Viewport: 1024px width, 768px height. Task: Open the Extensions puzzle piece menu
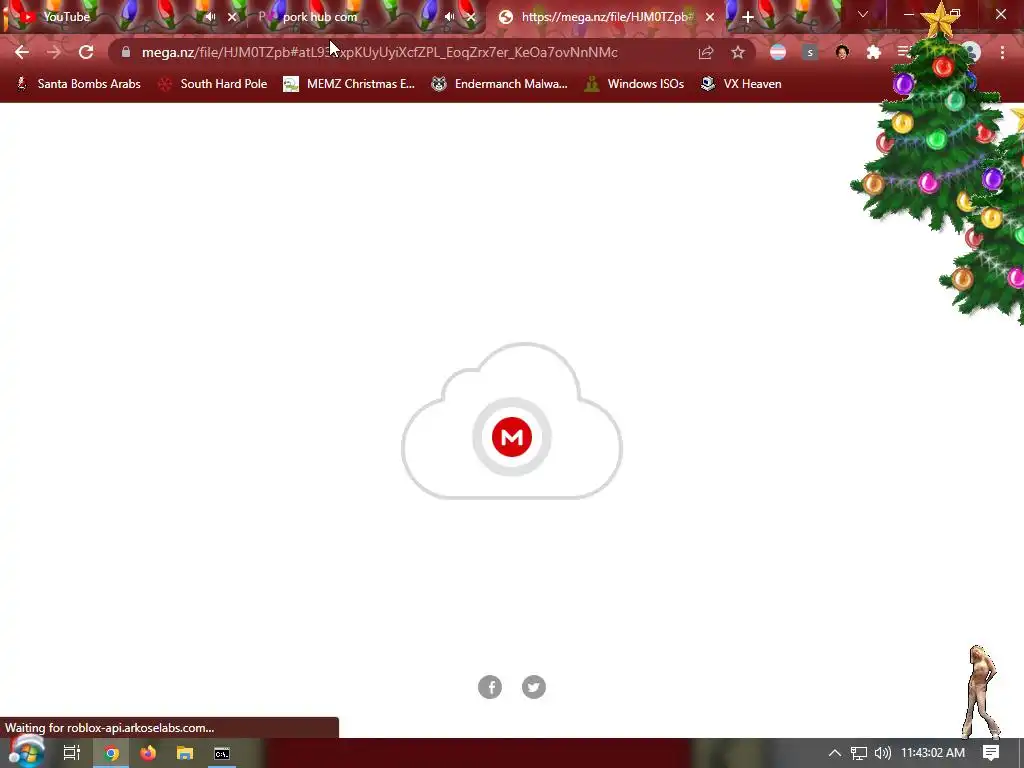pos(874,52)
